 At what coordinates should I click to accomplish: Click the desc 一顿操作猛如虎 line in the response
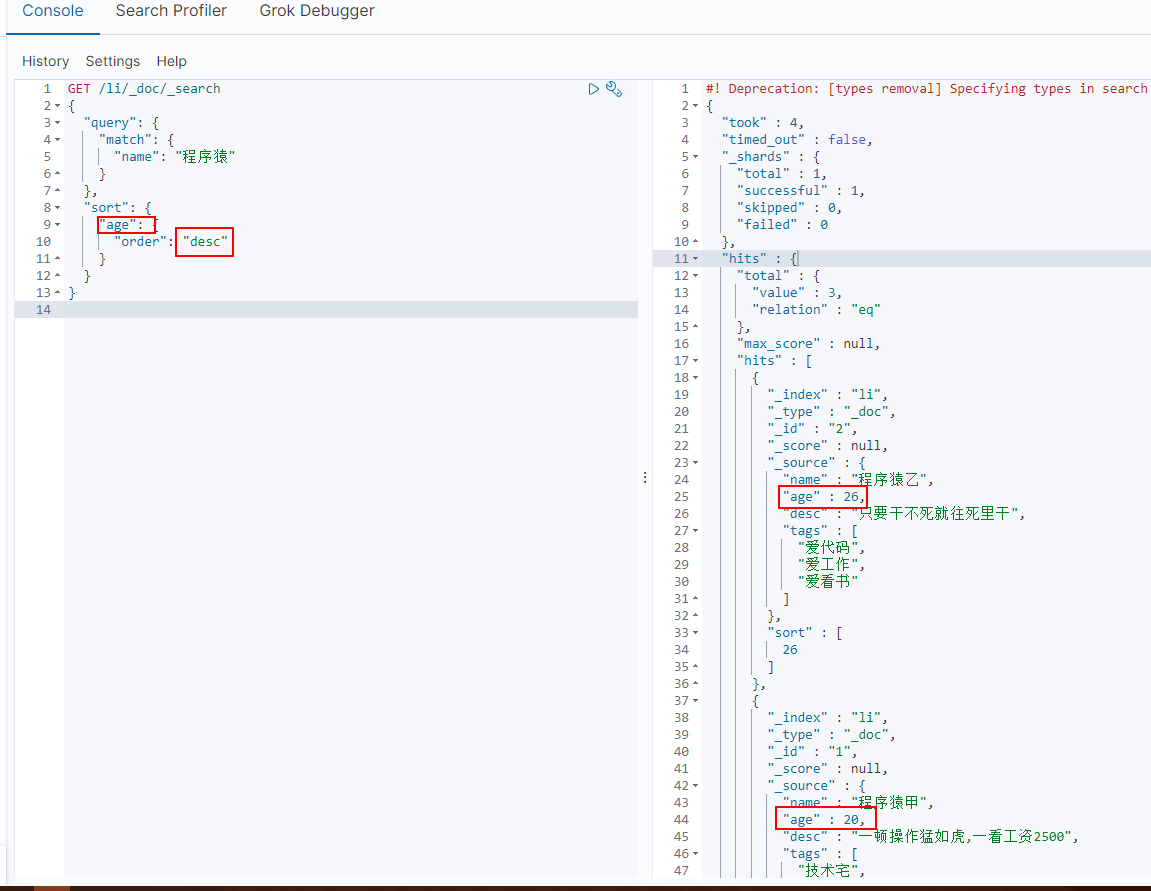[x=930, y=837]
